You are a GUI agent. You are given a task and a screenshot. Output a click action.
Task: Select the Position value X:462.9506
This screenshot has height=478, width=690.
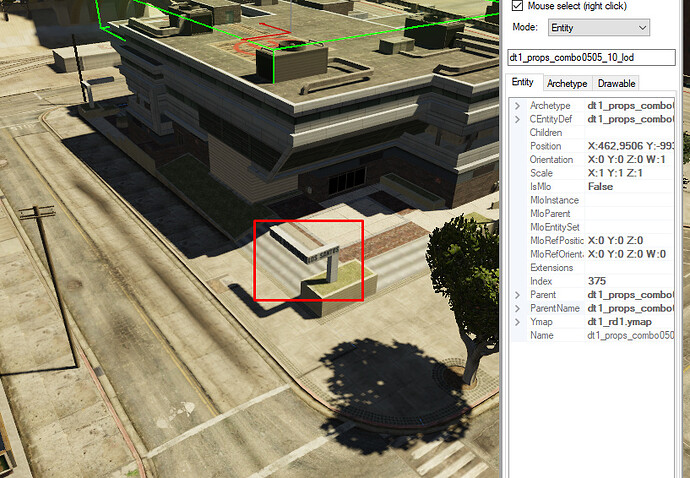click(x=630, y=146)
